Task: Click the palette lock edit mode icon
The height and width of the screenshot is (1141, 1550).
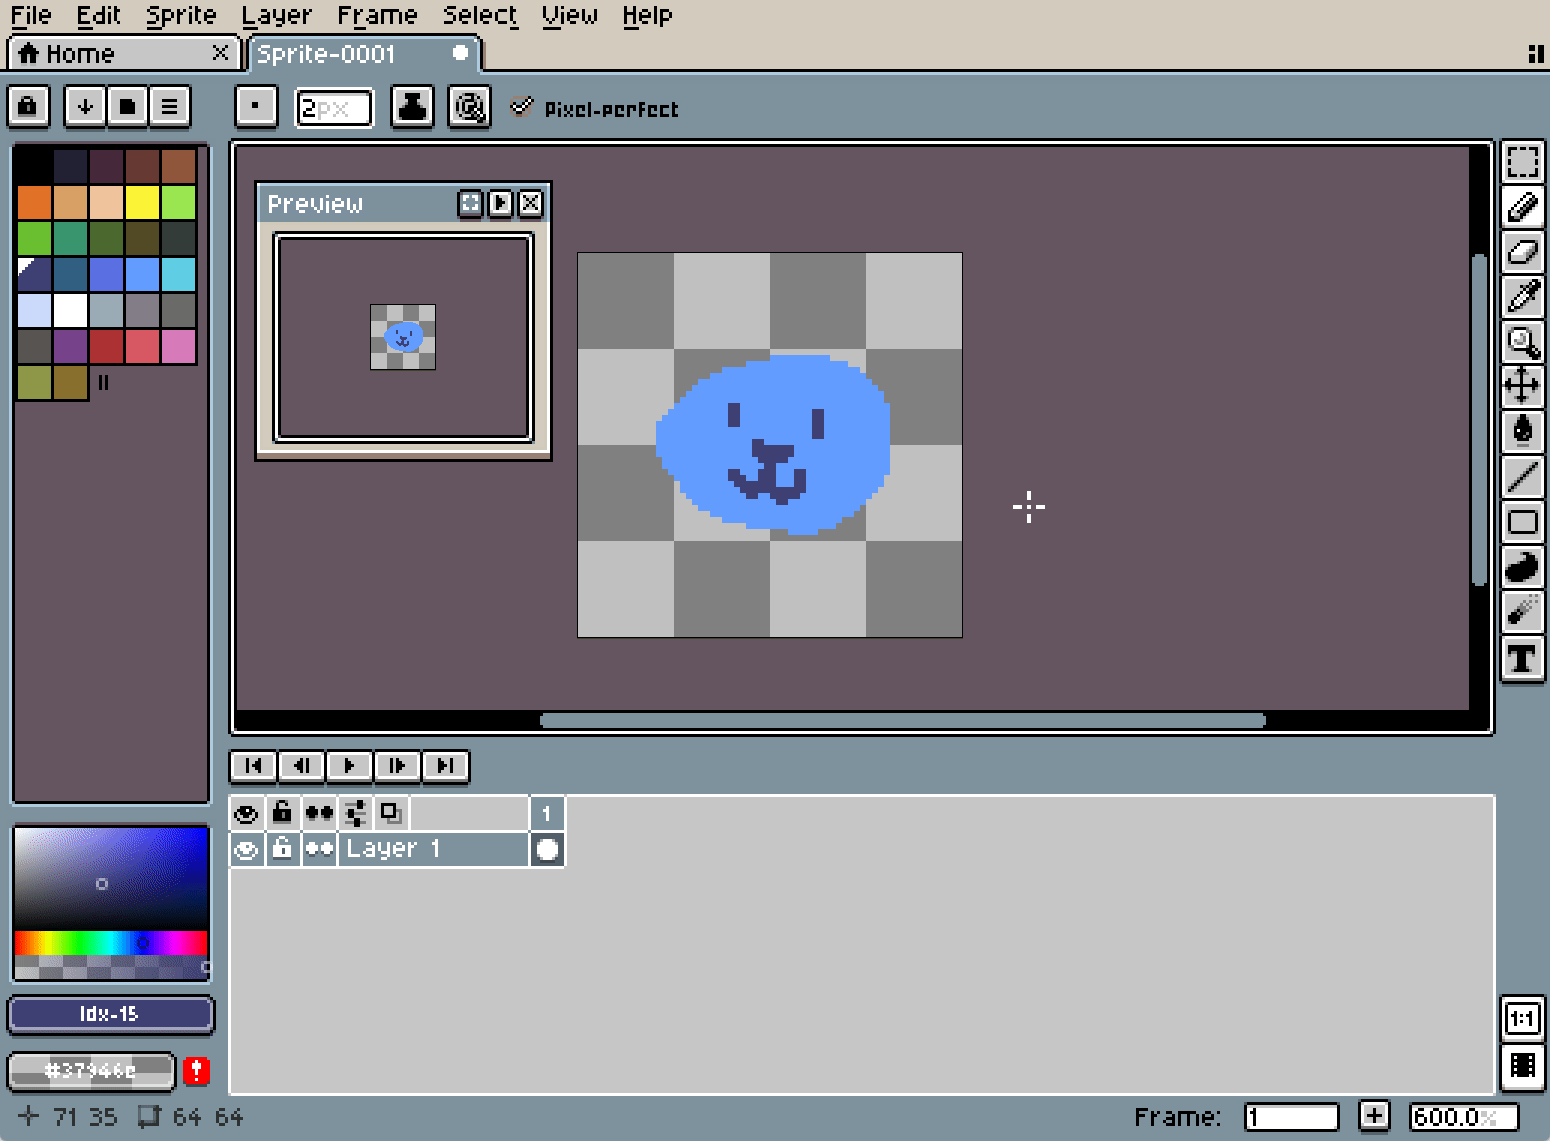Action: tap(28, 106)
